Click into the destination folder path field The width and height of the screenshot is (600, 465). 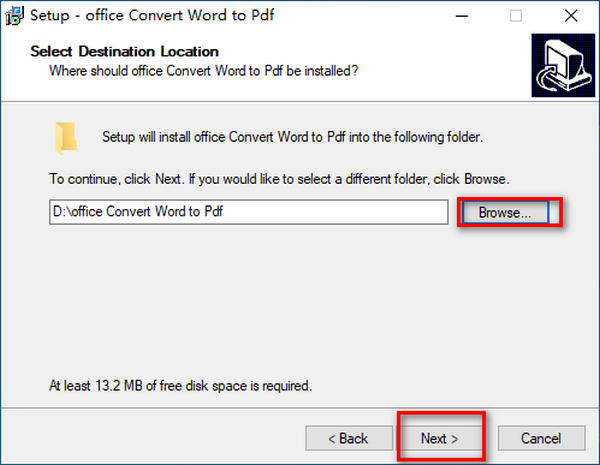tap(248, 212)
